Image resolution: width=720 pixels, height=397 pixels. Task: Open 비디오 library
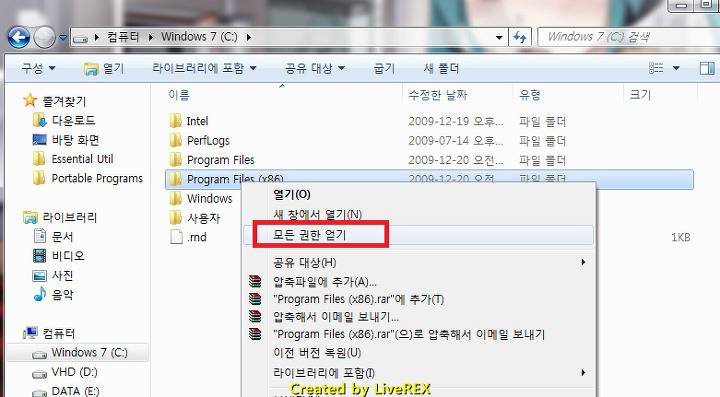(68, 256)
